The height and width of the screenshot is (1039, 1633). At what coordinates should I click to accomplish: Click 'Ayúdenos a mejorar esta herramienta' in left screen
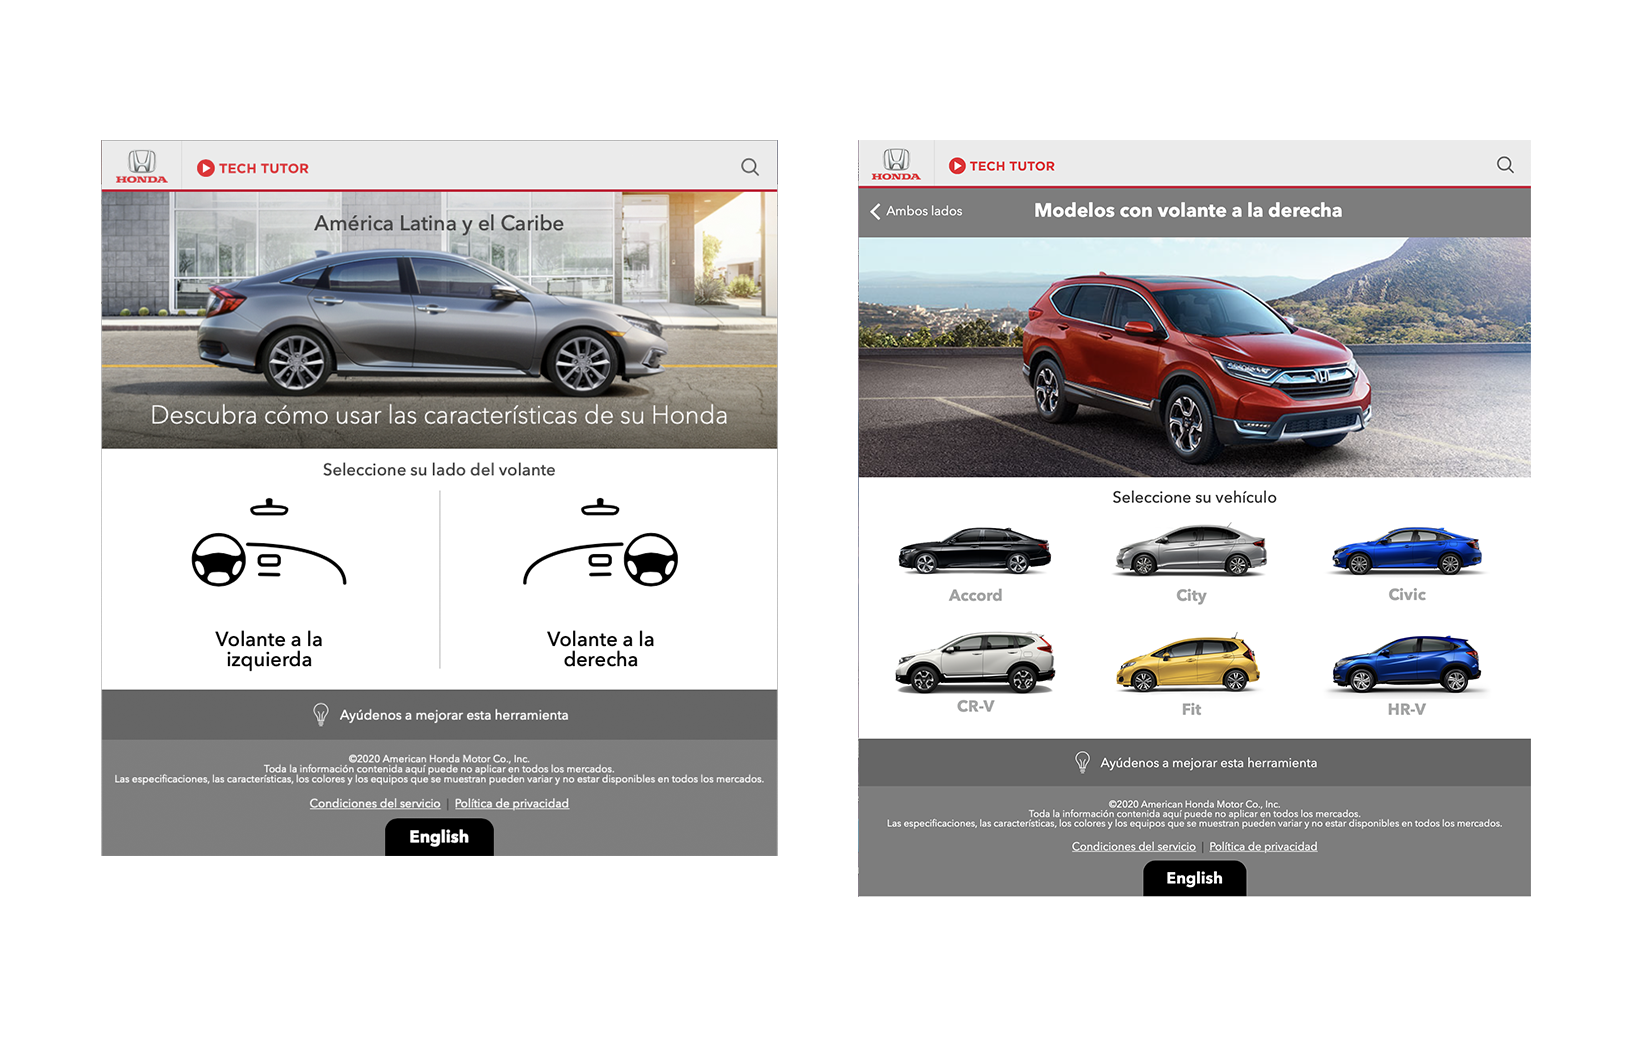click(454, 715)
